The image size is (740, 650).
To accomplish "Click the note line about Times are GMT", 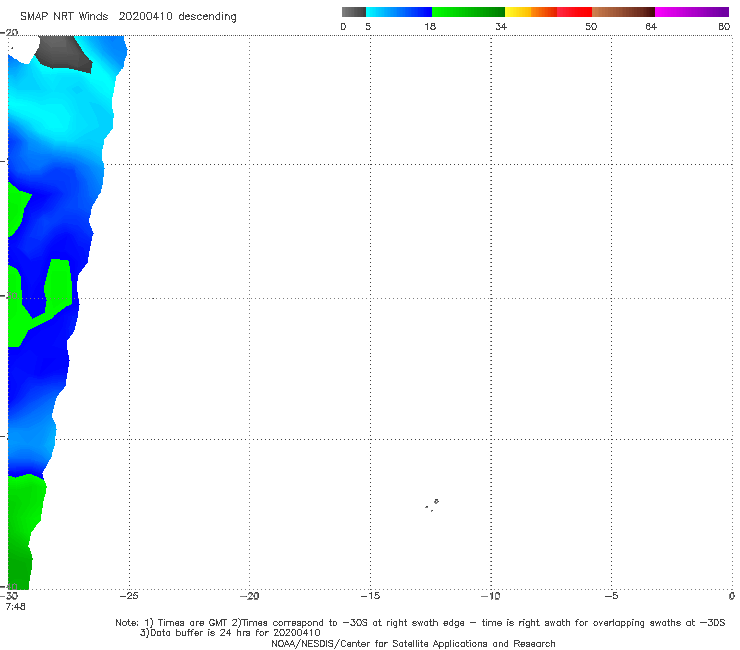I will (x=420, y=623).
